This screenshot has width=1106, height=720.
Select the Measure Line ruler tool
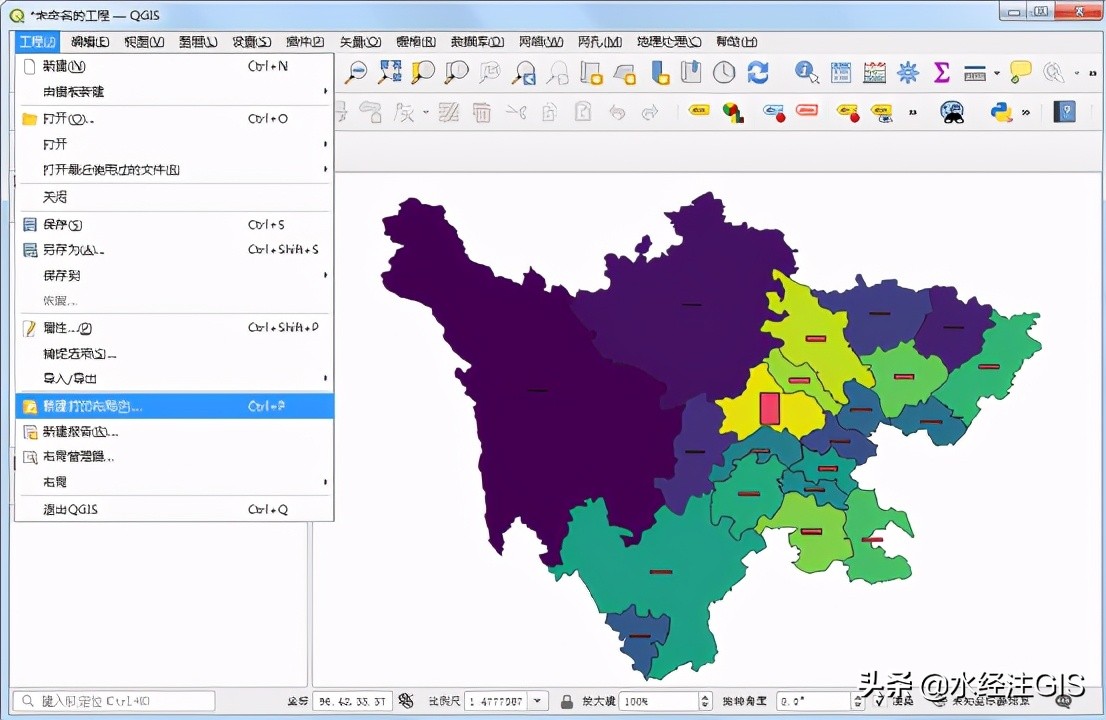(975, 73)
